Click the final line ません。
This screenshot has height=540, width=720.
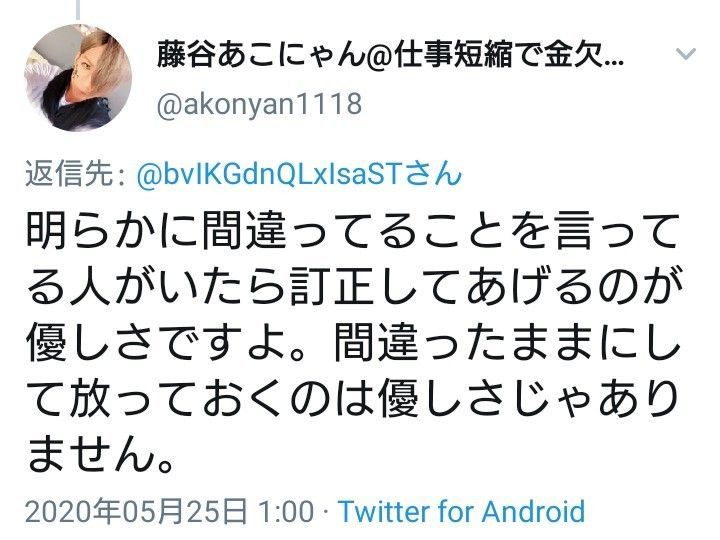101,455
